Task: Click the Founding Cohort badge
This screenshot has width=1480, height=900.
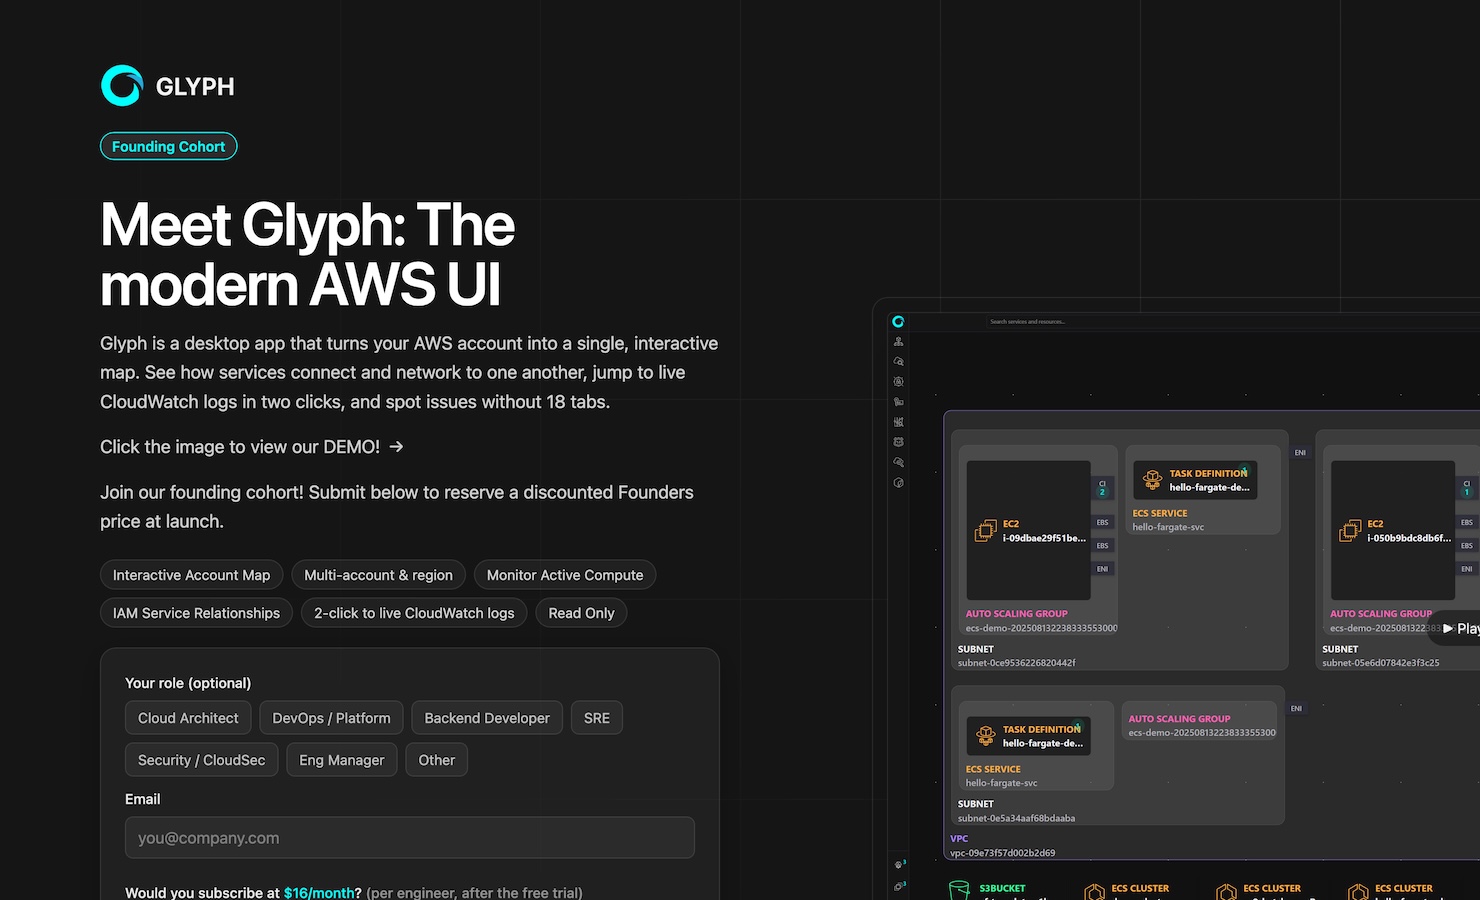Action: point(168,146)
